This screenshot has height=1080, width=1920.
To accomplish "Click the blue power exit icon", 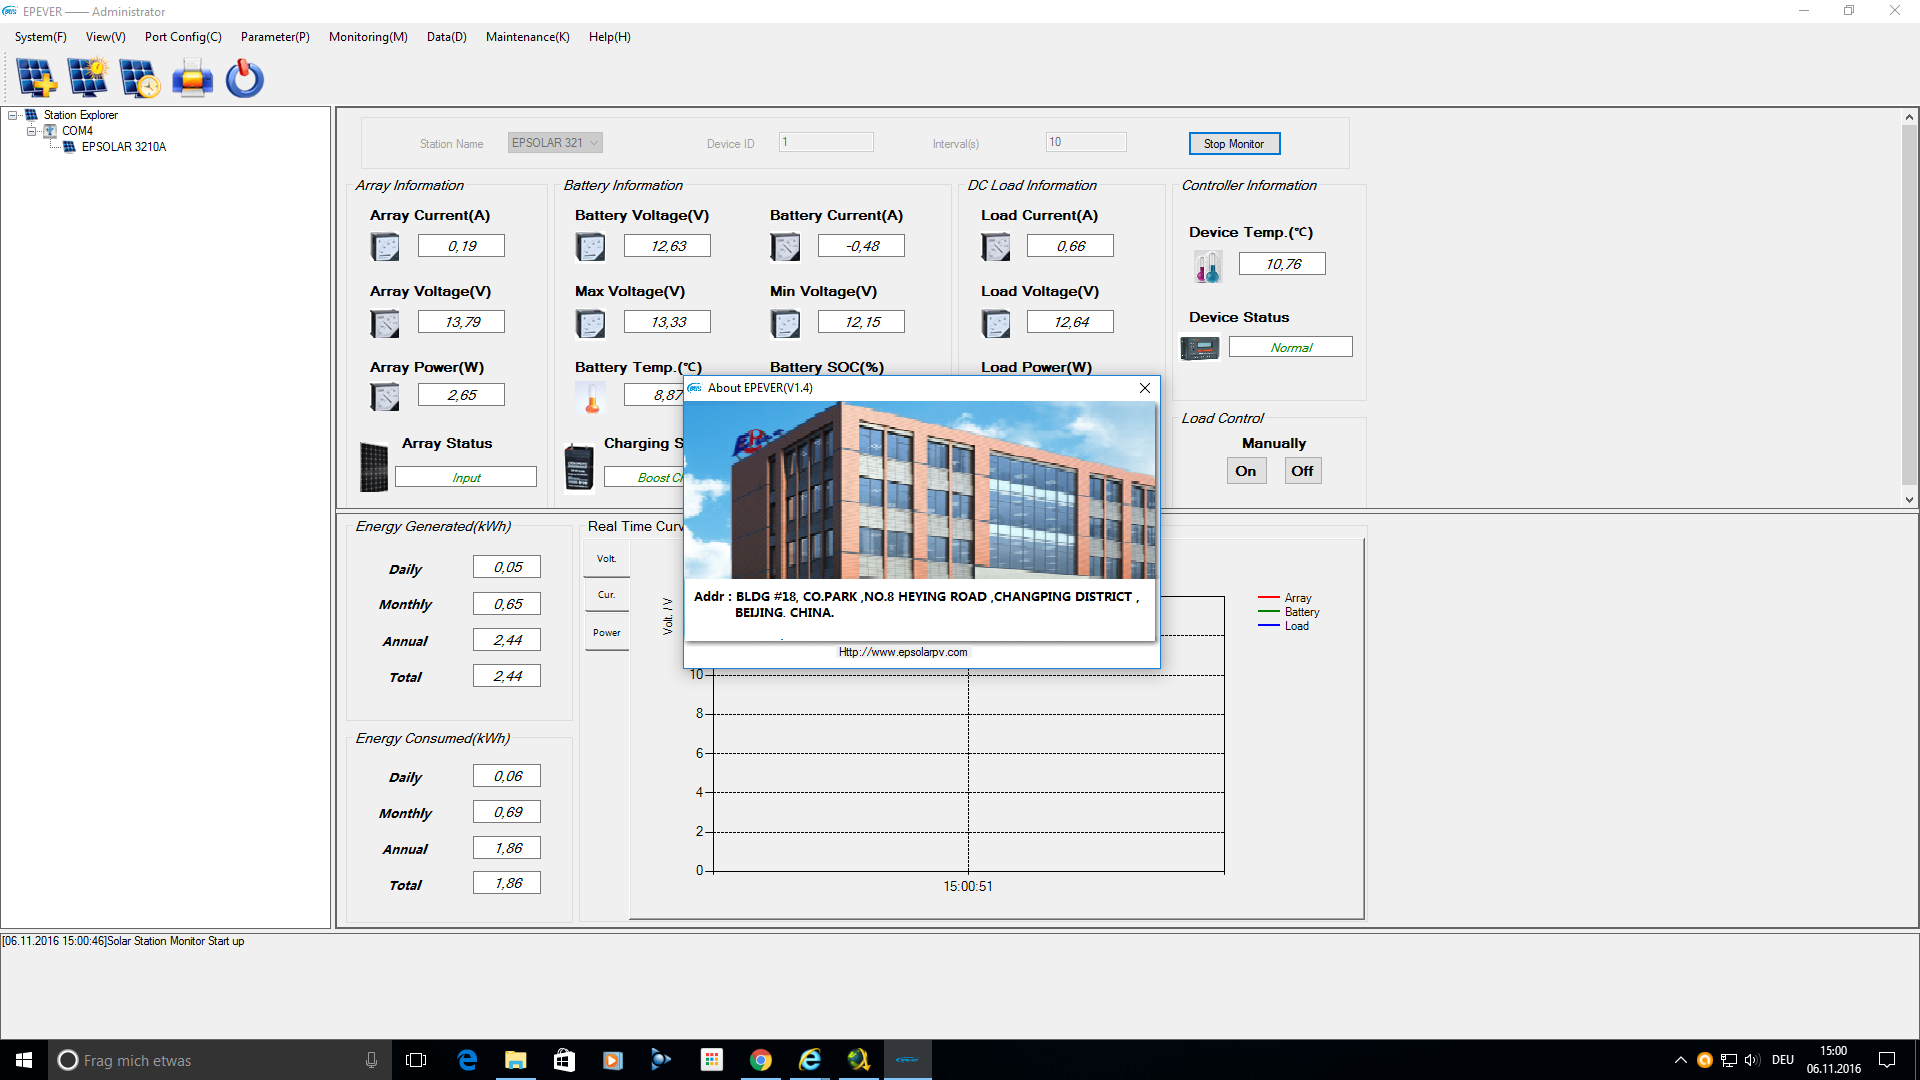I will [244, 78].
